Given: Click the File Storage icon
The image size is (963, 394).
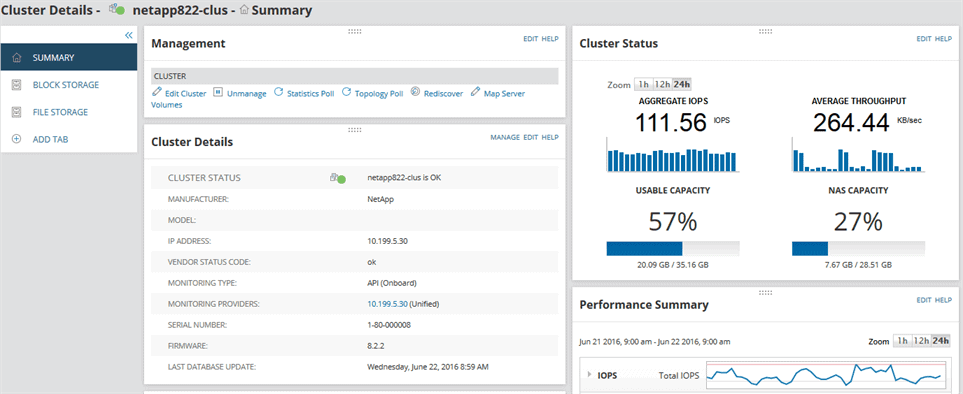Looking at the screenshot, I should tap(17, 112).
